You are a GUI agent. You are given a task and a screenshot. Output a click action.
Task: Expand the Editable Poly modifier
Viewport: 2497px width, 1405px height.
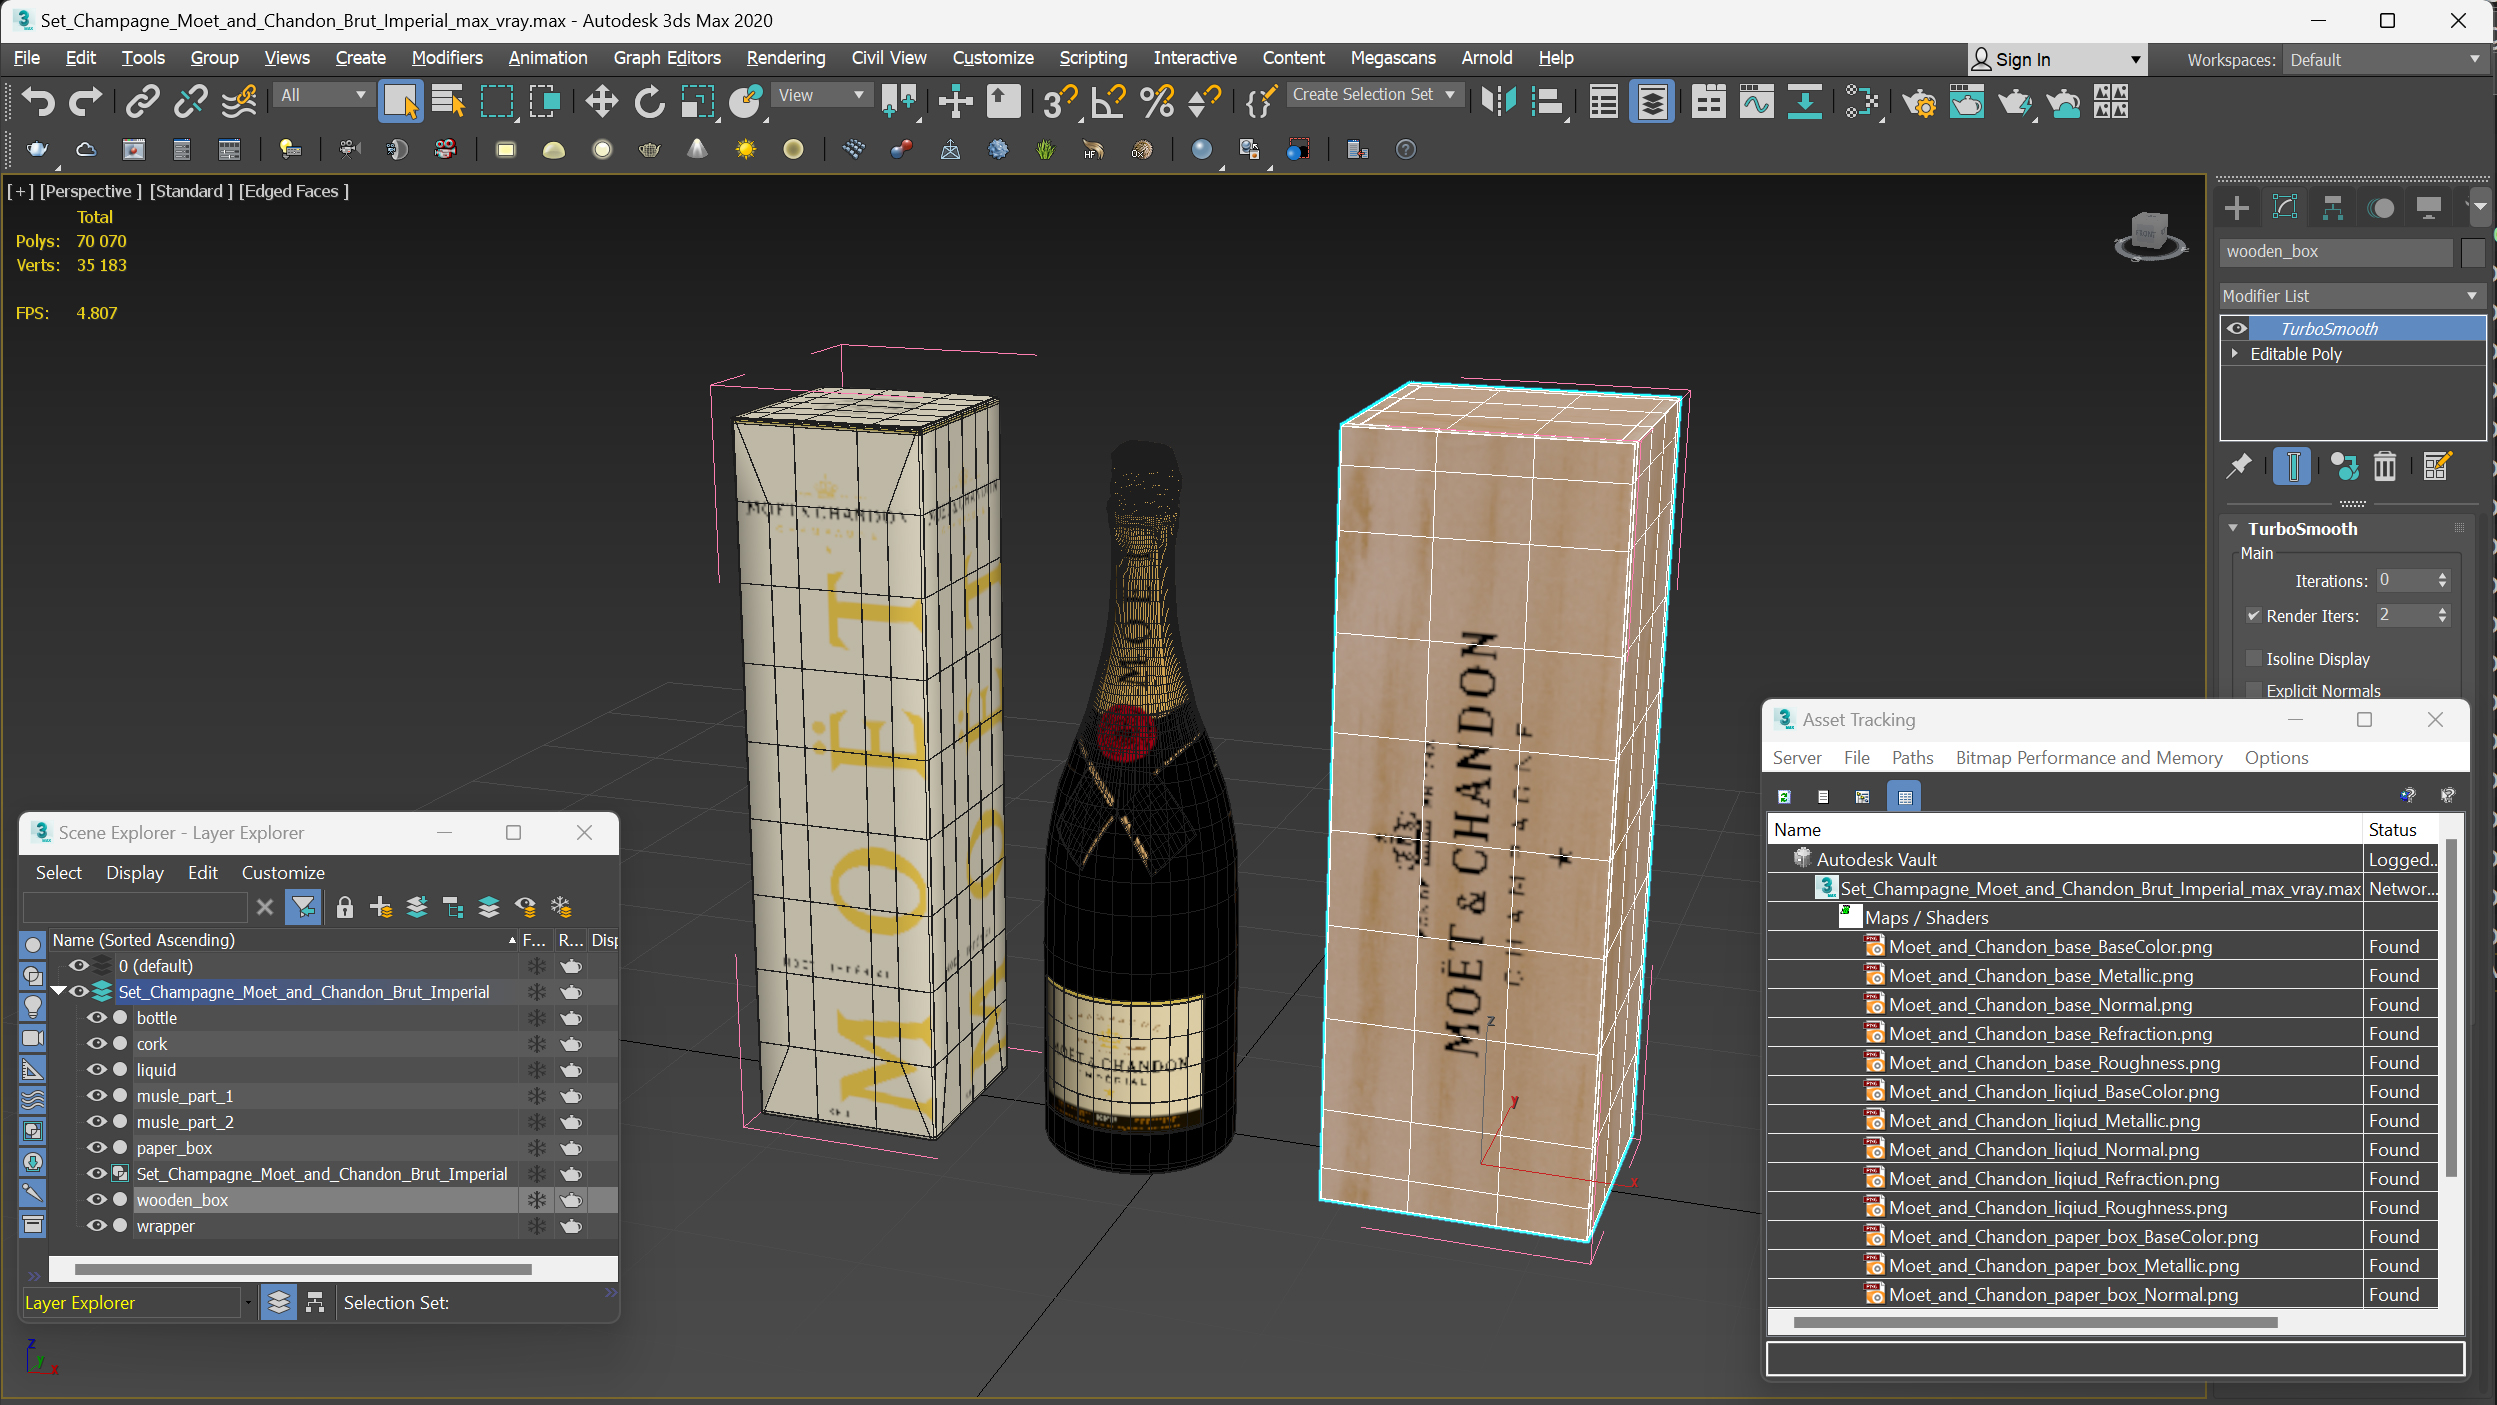2235,354
